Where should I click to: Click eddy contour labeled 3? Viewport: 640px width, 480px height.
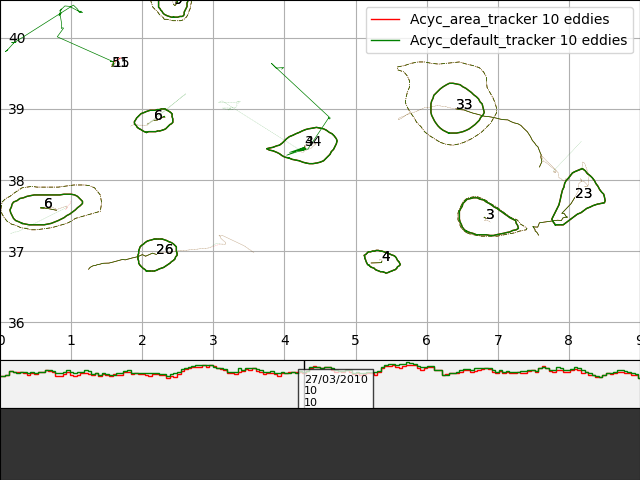click(489, 216)
